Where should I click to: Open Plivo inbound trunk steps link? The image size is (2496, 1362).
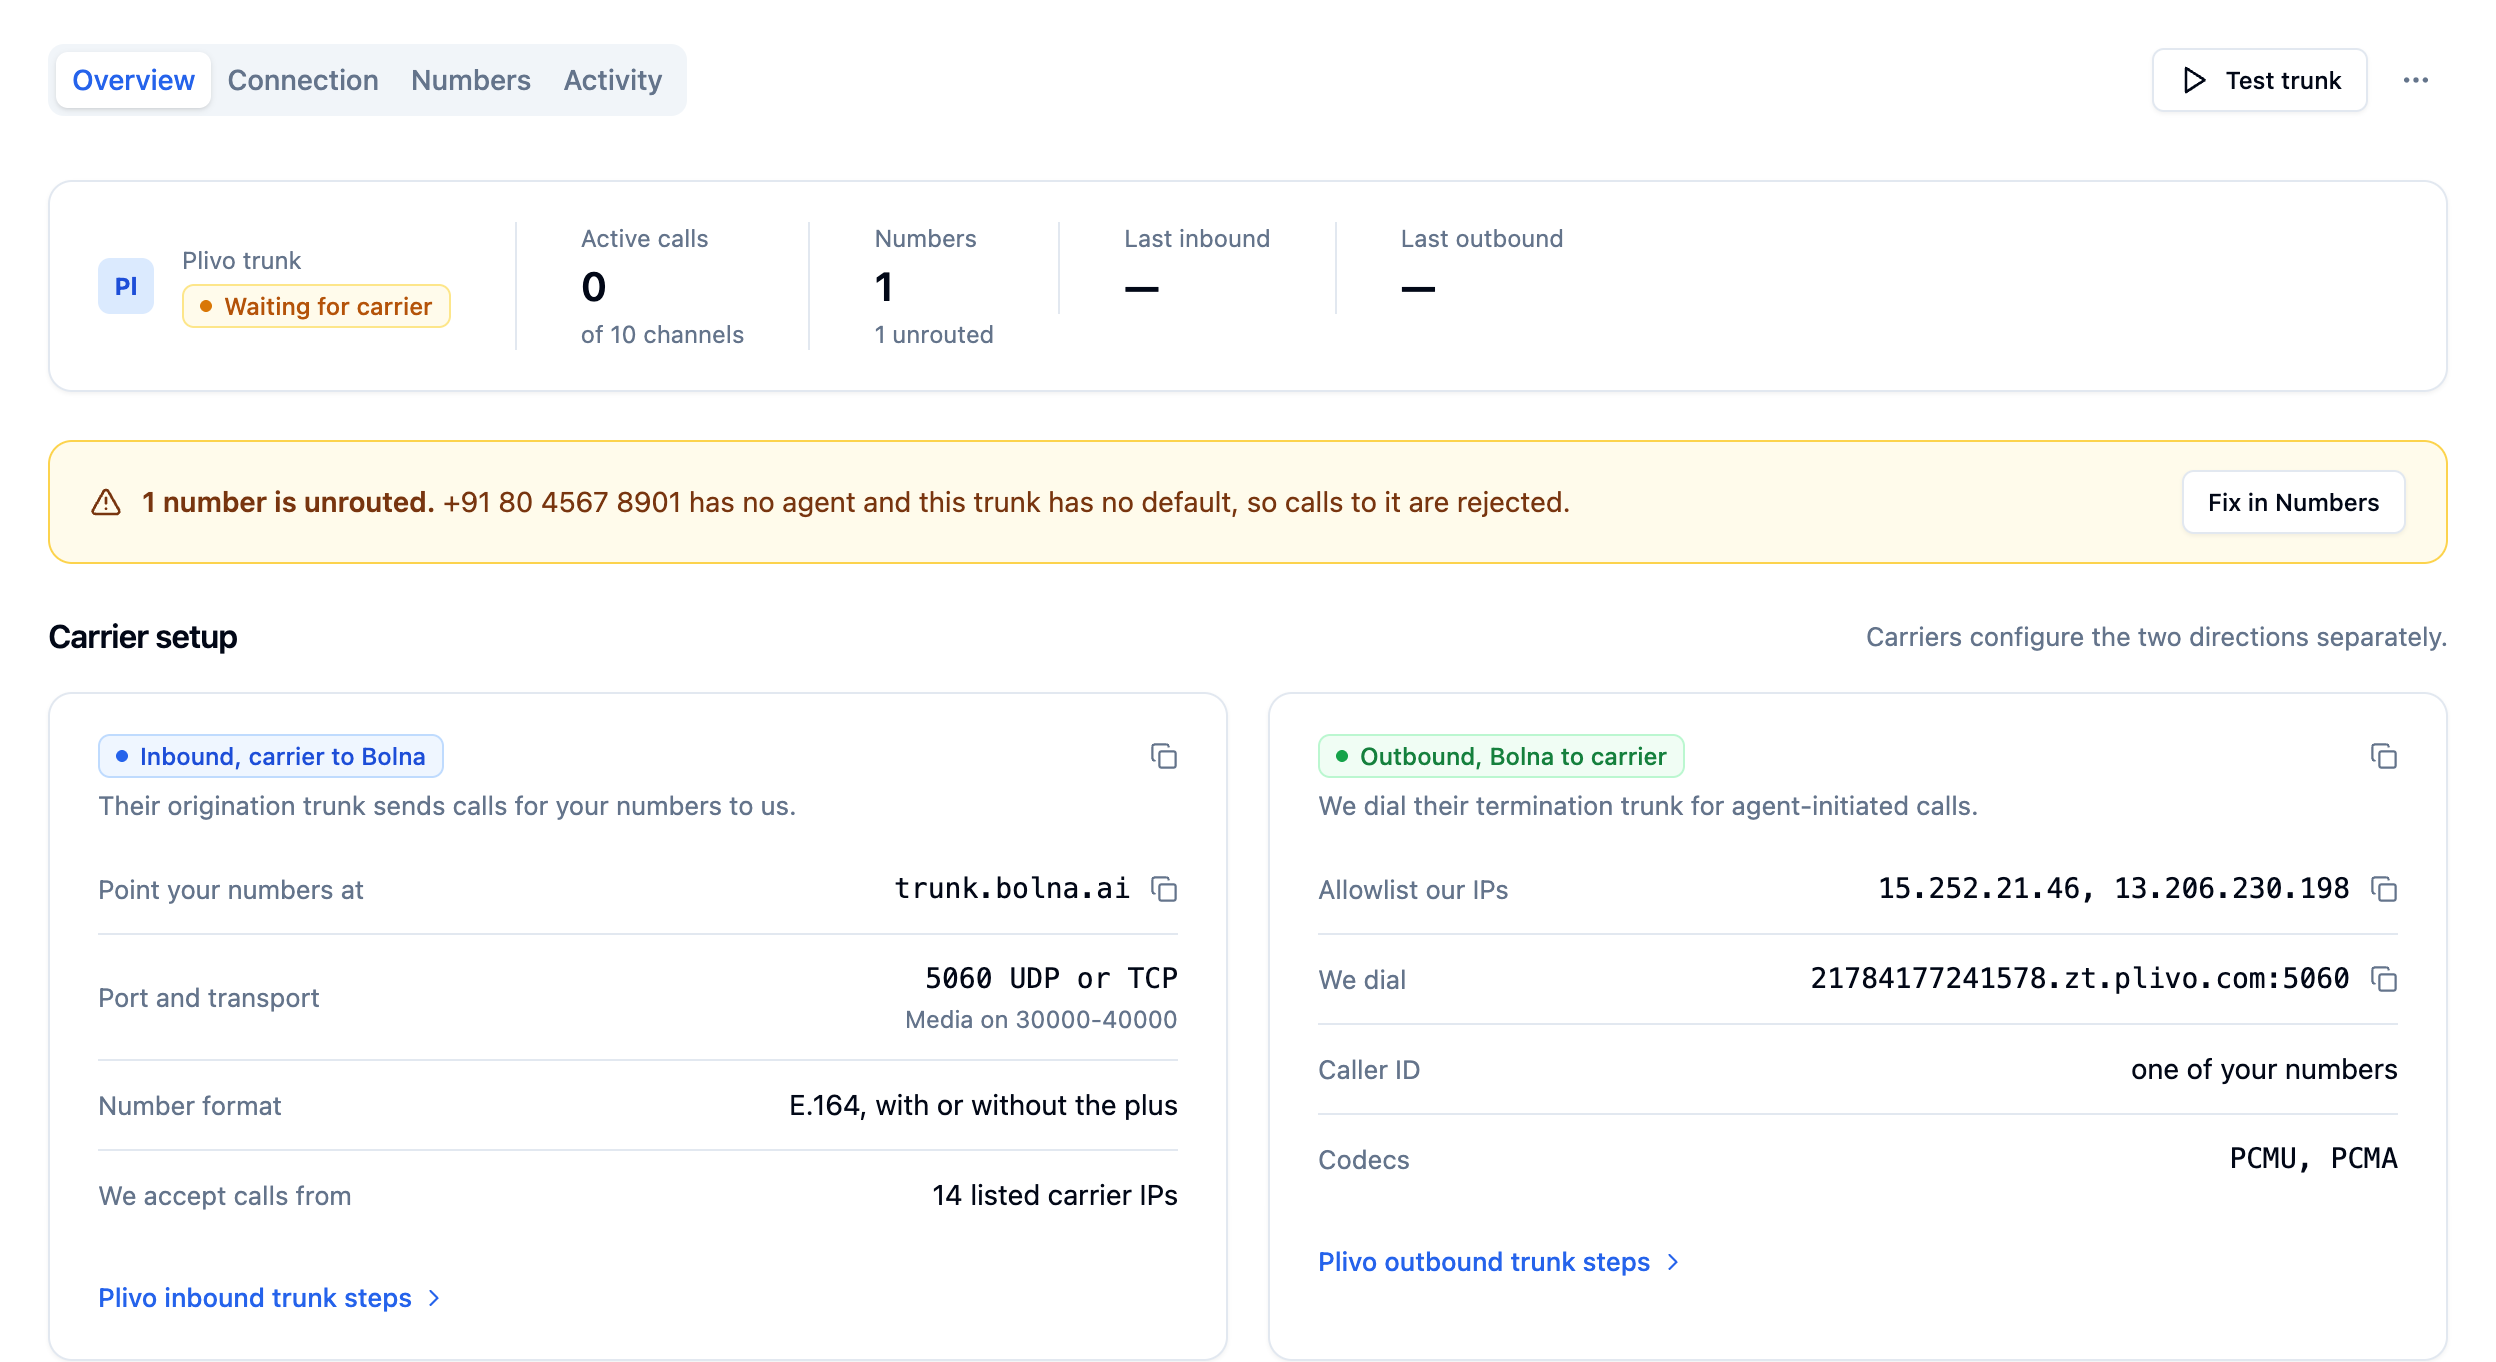(269, 1298)
